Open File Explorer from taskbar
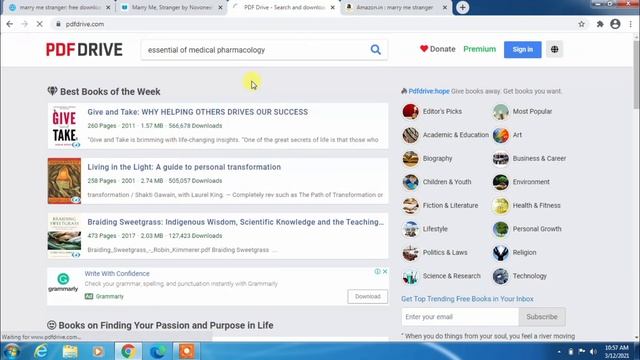Image resolution: width=640 pixels, height=360 pixels. (x=70, y=351)
